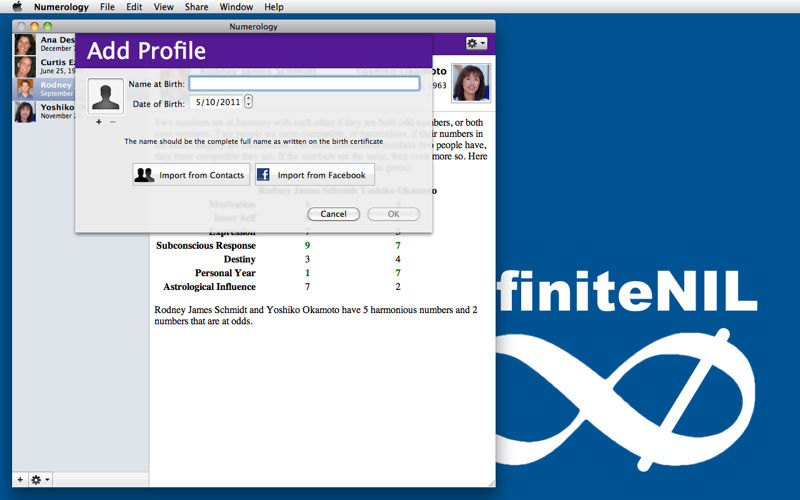The image size is (800, 500).
Task: Click the window resize grip corner
Action: pyautogui.click(x=491, y=483)
